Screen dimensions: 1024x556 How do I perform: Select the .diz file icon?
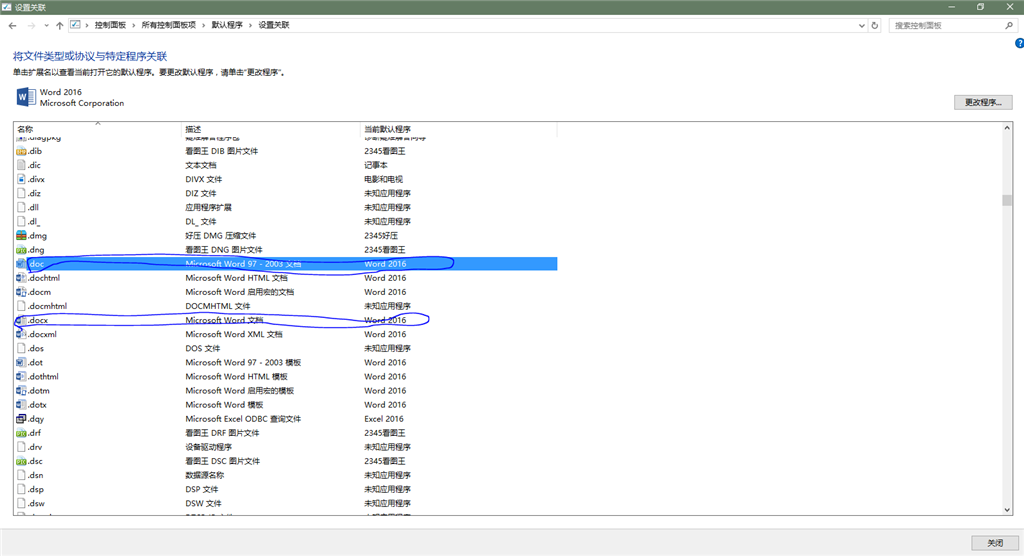21,193
